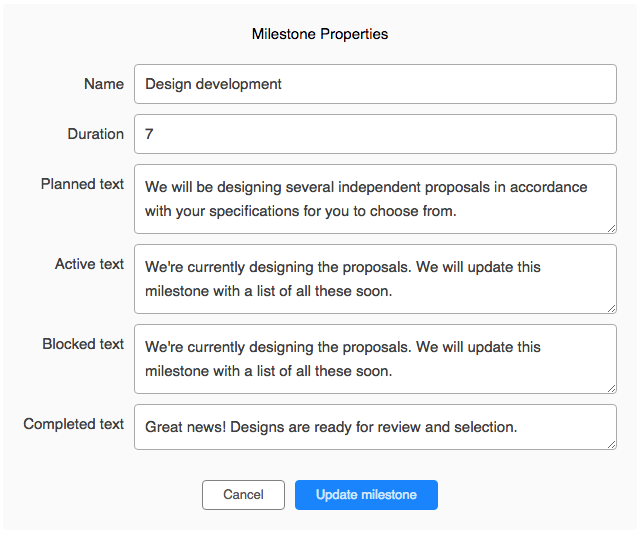Click the "Active text" label
The height and width of the screenshot is (534, 641).
(90, 264)
